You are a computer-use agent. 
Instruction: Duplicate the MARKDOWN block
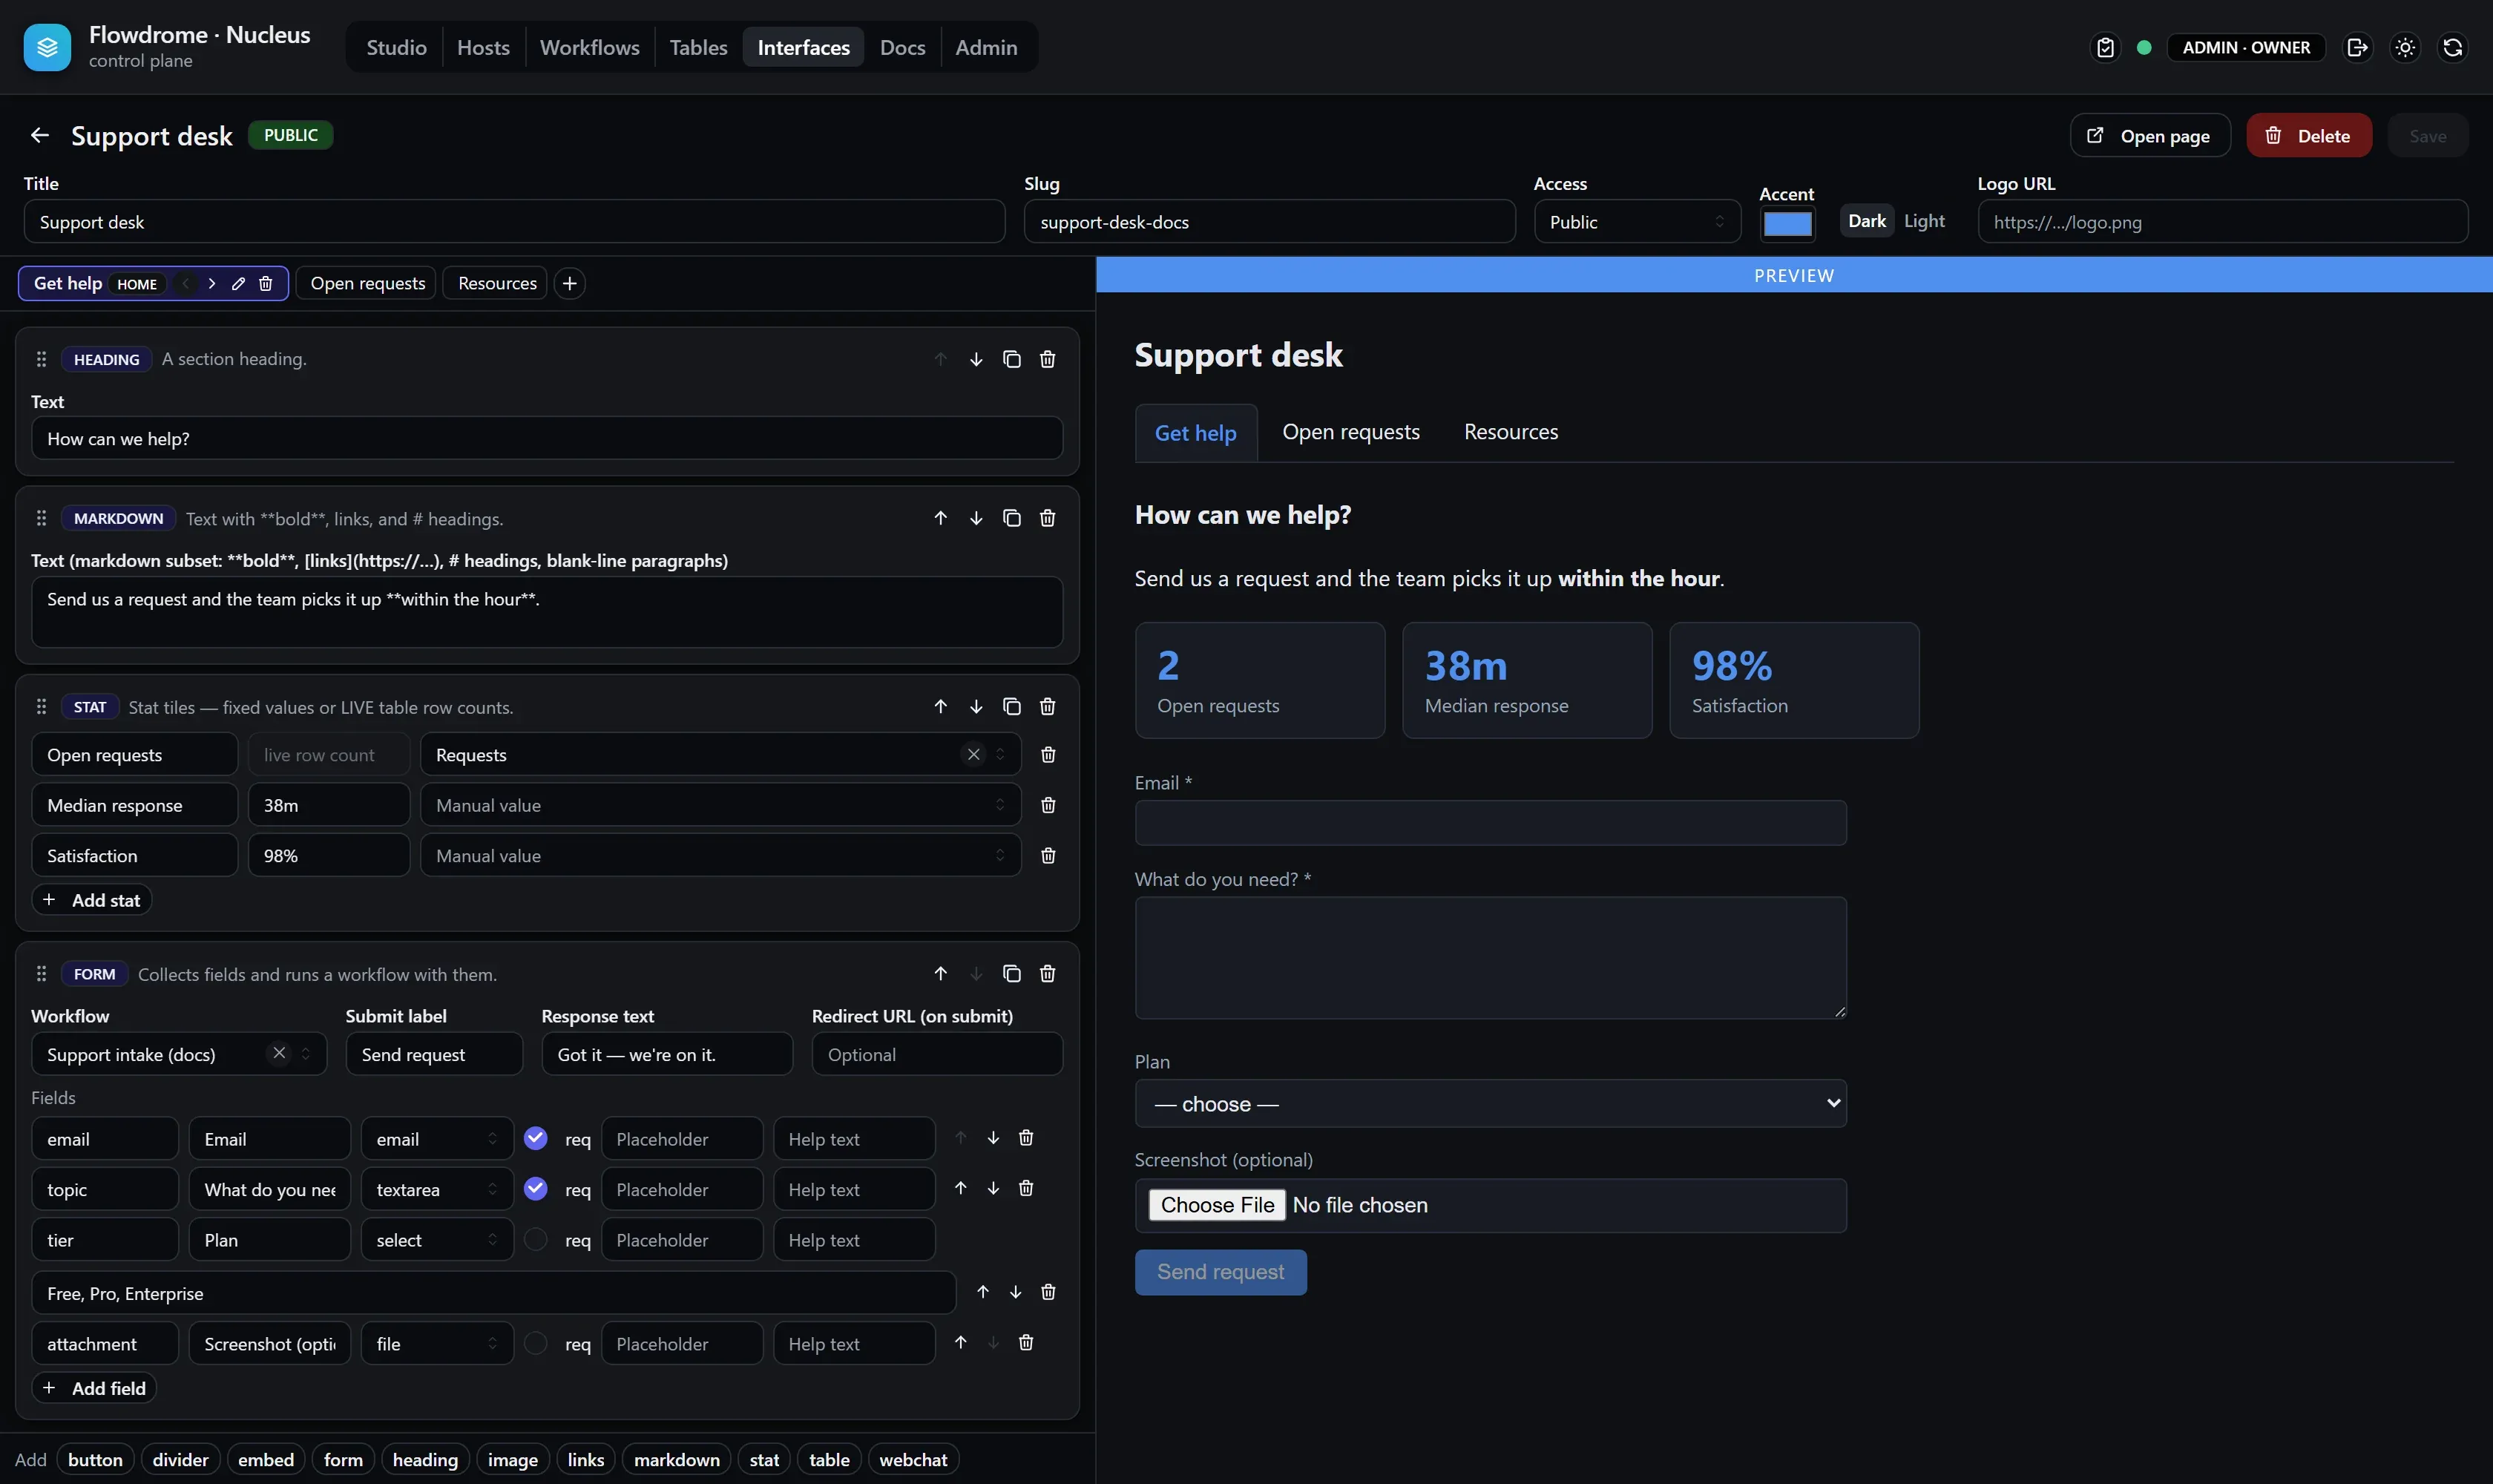[1012, 518]
